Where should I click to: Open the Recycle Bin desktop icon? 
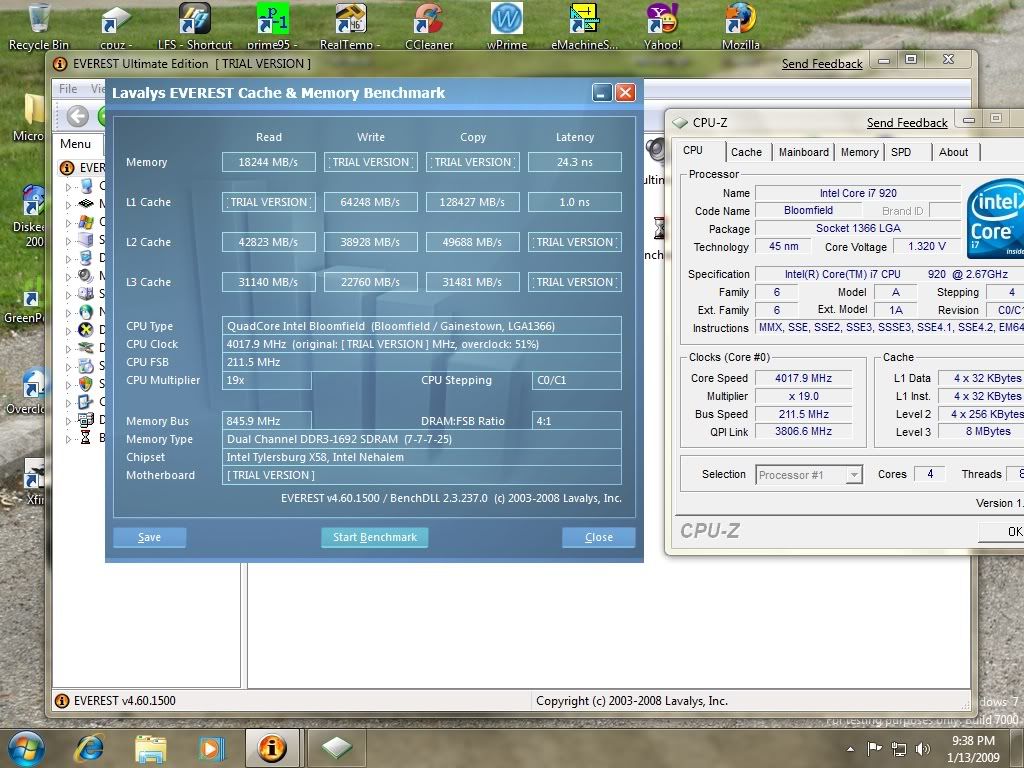click(x=39, y=20)
